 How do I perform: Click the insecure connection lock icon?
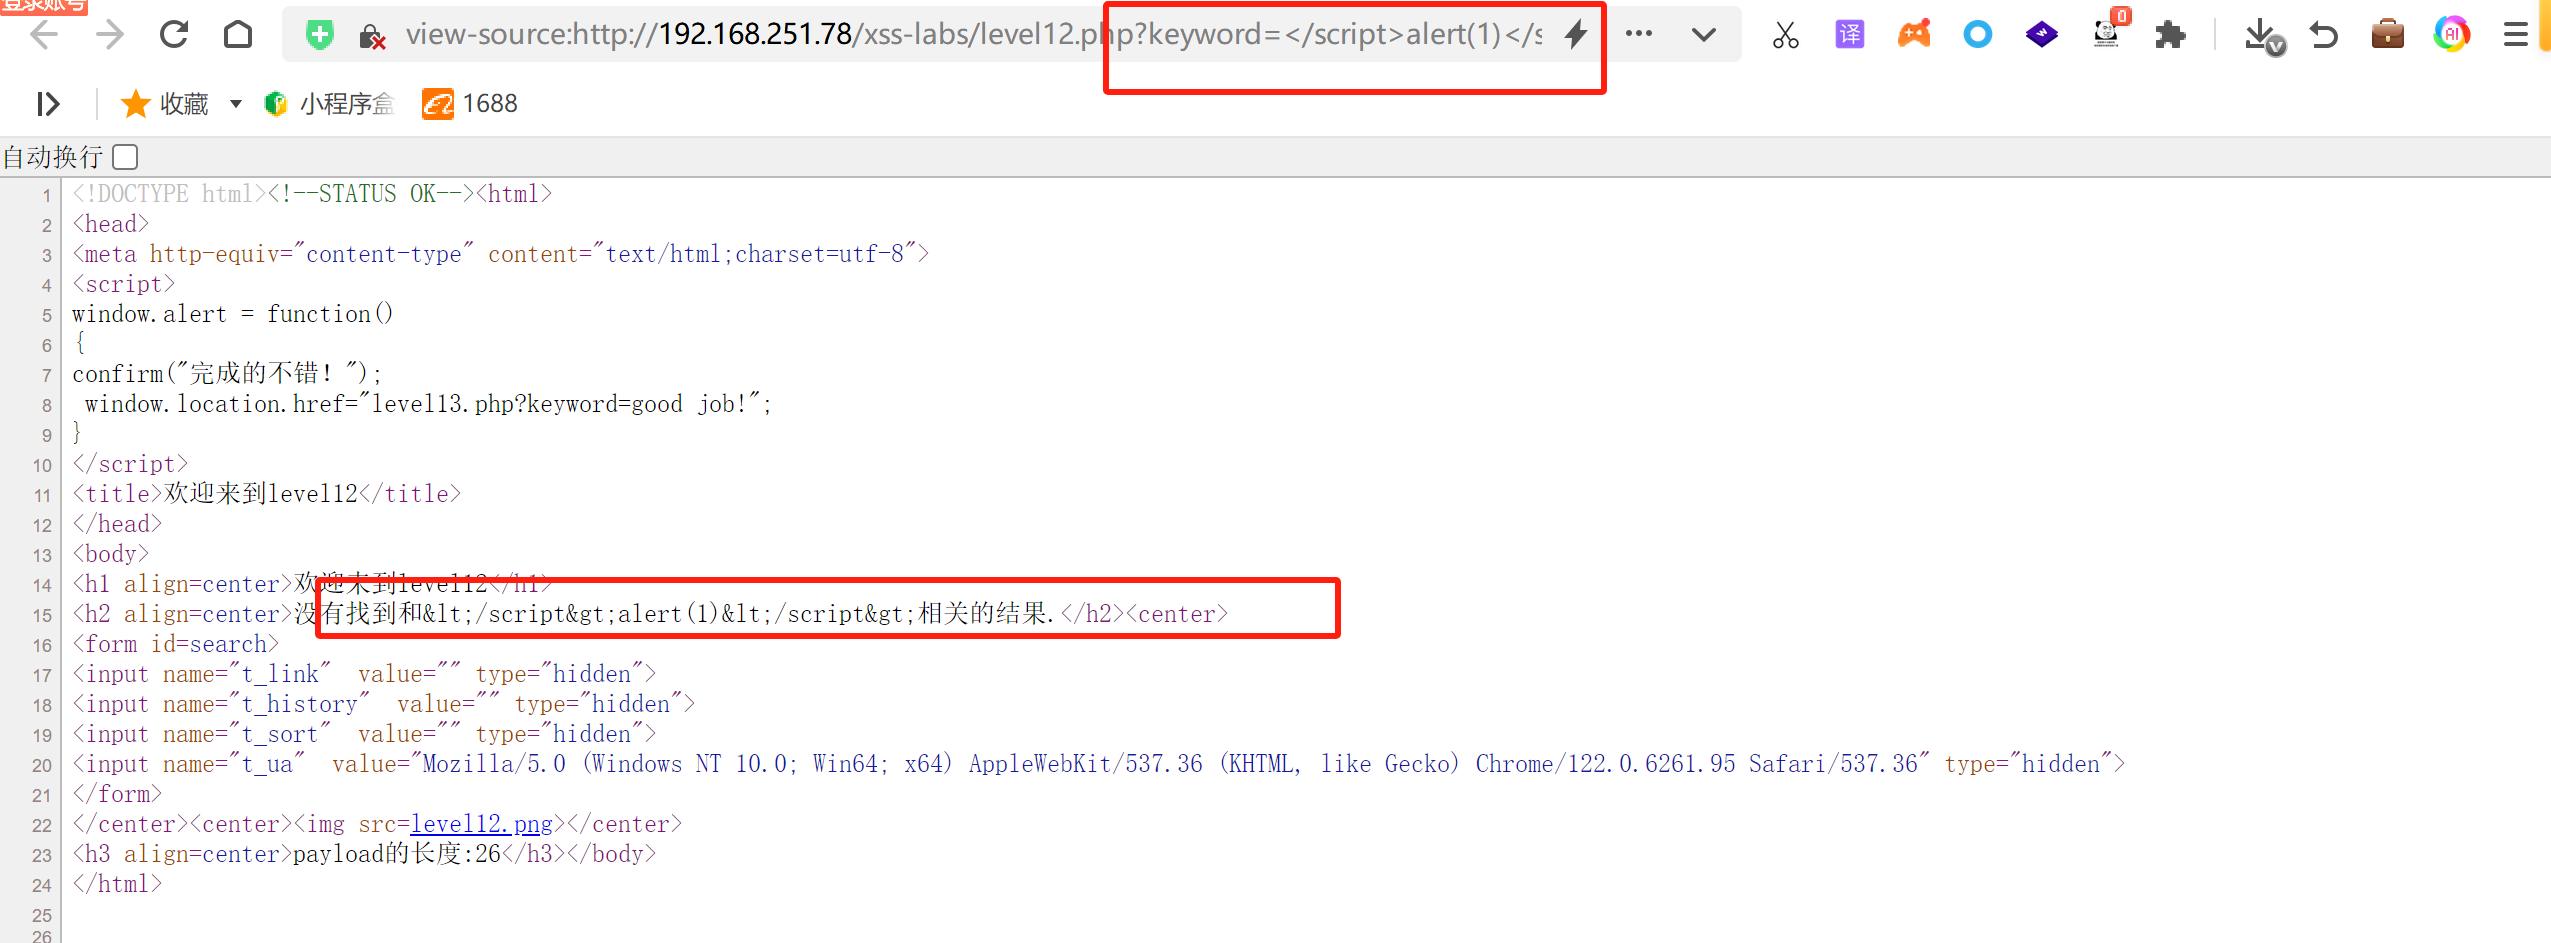tap(372, 37)
